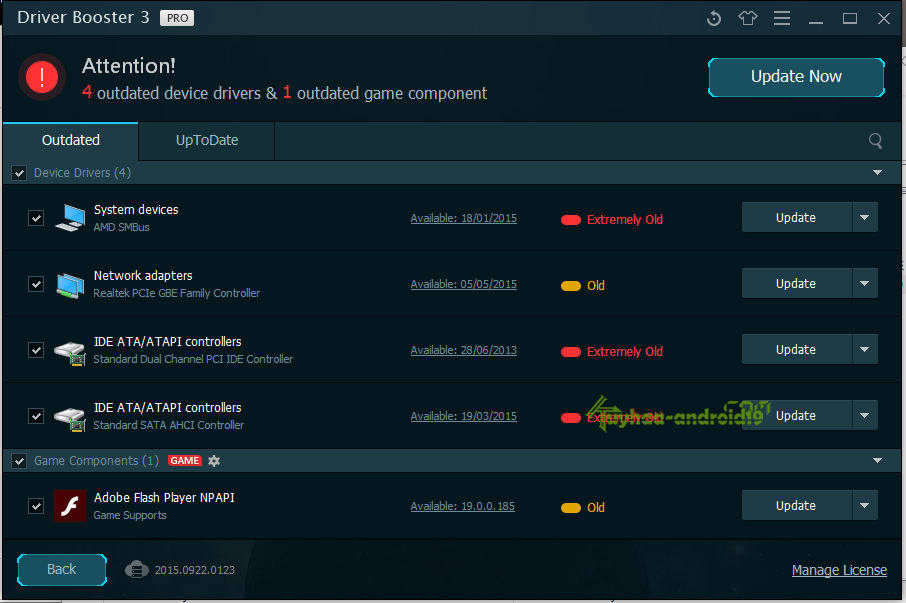Click the search magnifier icon
This screenshot has width=906, height=603.
(875, 141)
